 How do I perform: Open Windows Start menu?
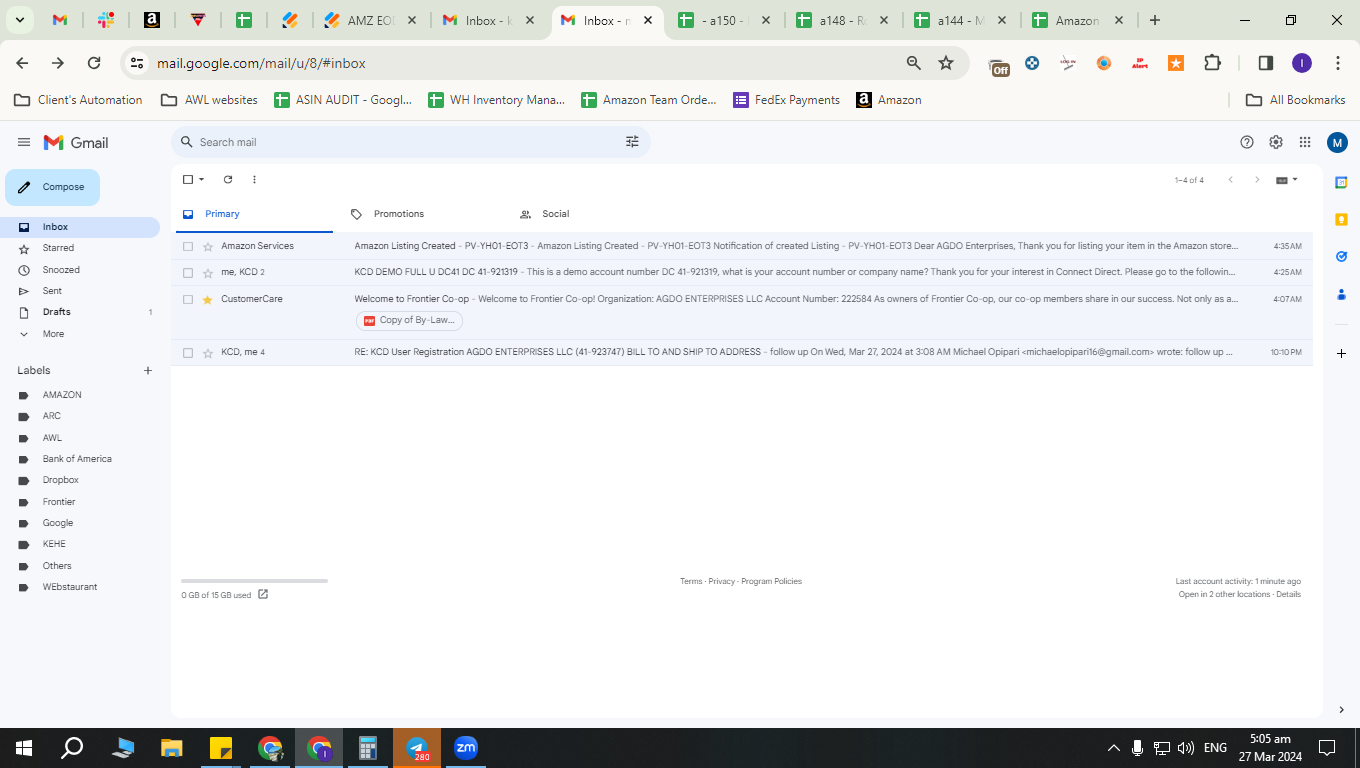[23, 748]
